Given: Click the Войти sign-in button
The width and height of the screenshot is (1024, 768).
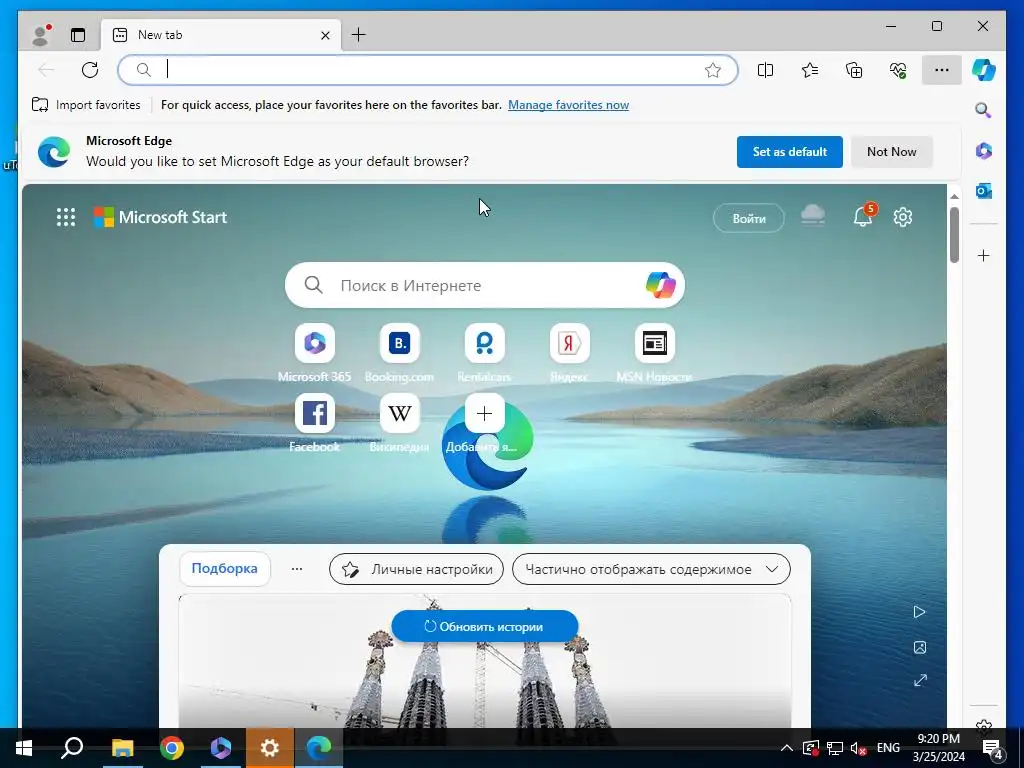Looking at the screenshot, I should click(748, 219).
